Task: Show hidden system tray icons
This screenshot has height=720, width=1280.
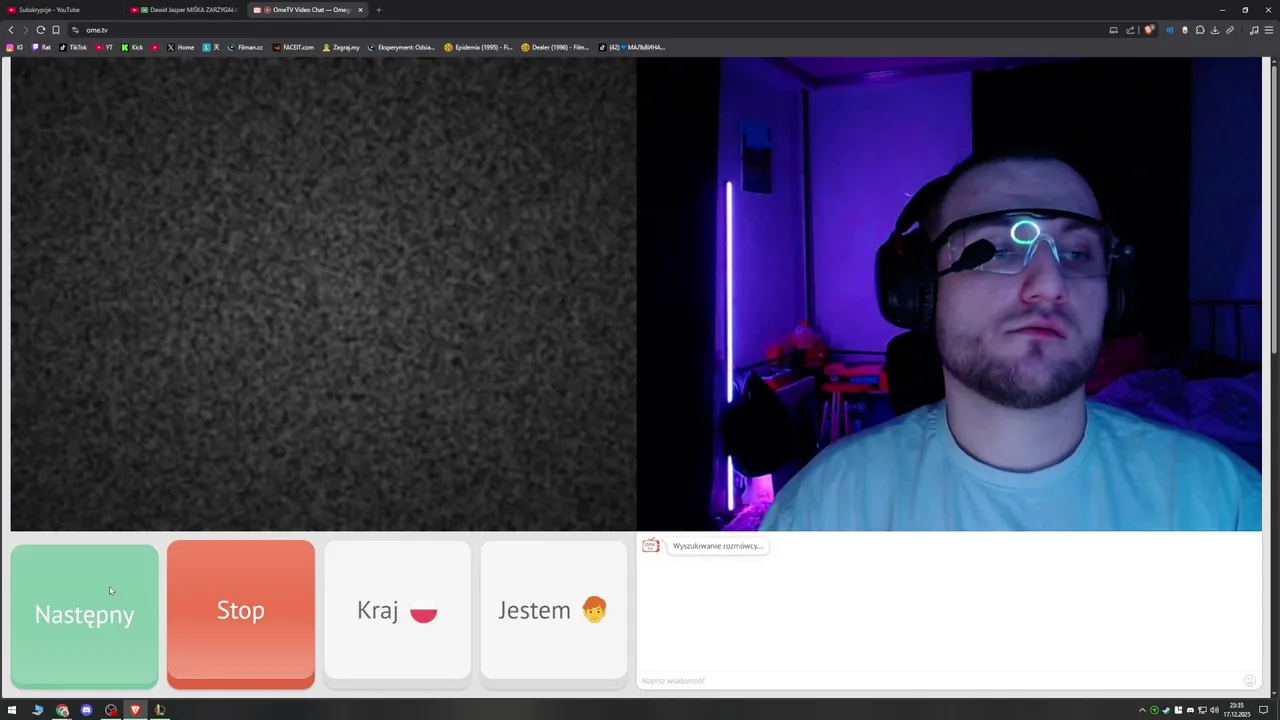Action: pos(1142,710)
